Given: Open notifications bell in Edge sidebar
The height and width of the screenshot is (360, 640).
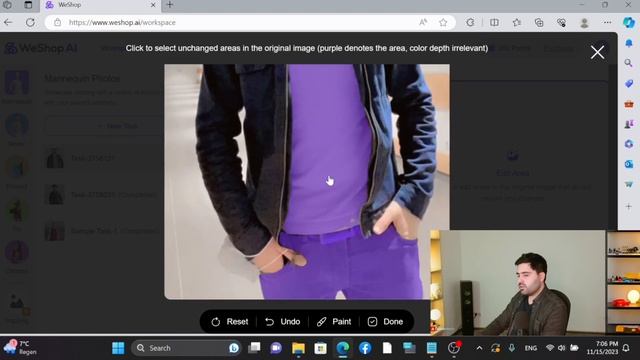Looking at the screenshot, I should click(629, 43).
